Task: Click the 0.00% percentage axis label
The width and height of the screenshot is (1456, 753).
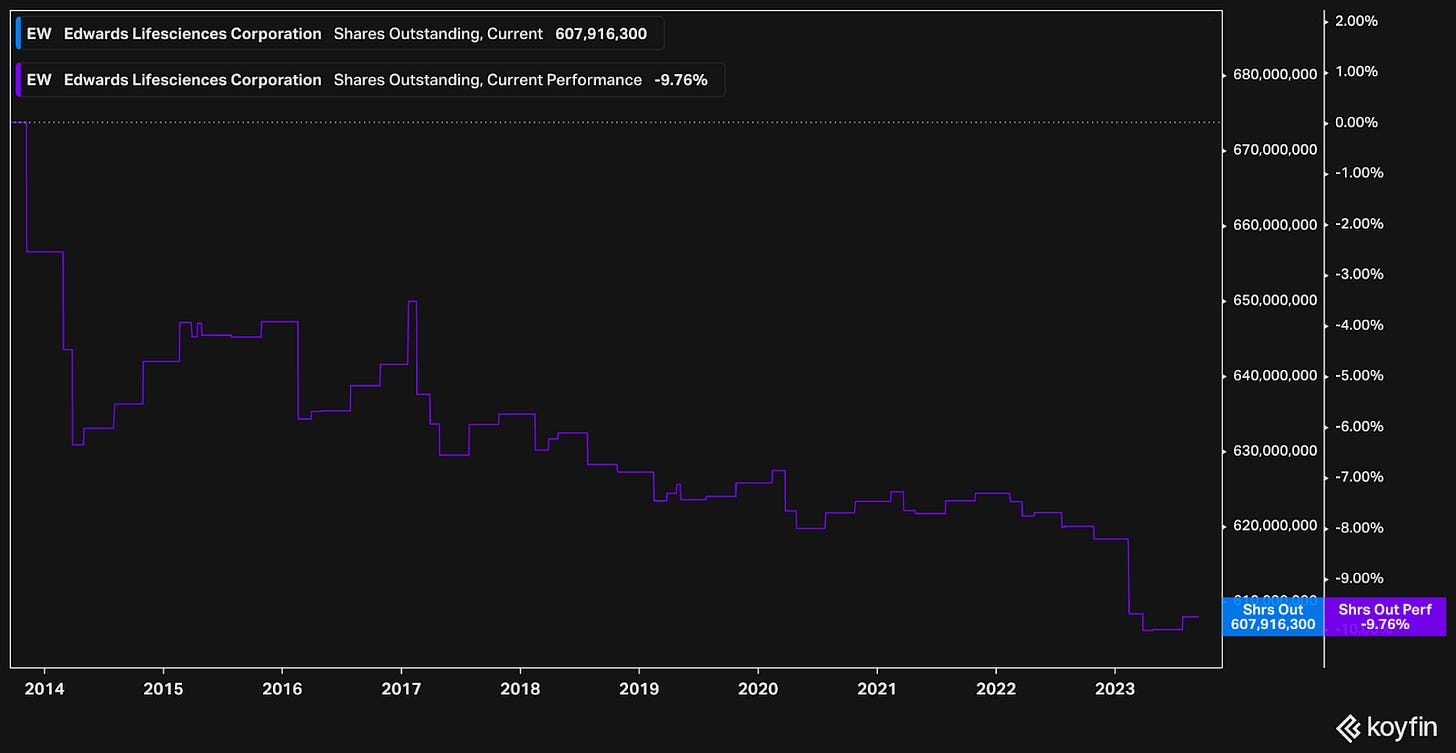Action: click(x=1358, y=122)
